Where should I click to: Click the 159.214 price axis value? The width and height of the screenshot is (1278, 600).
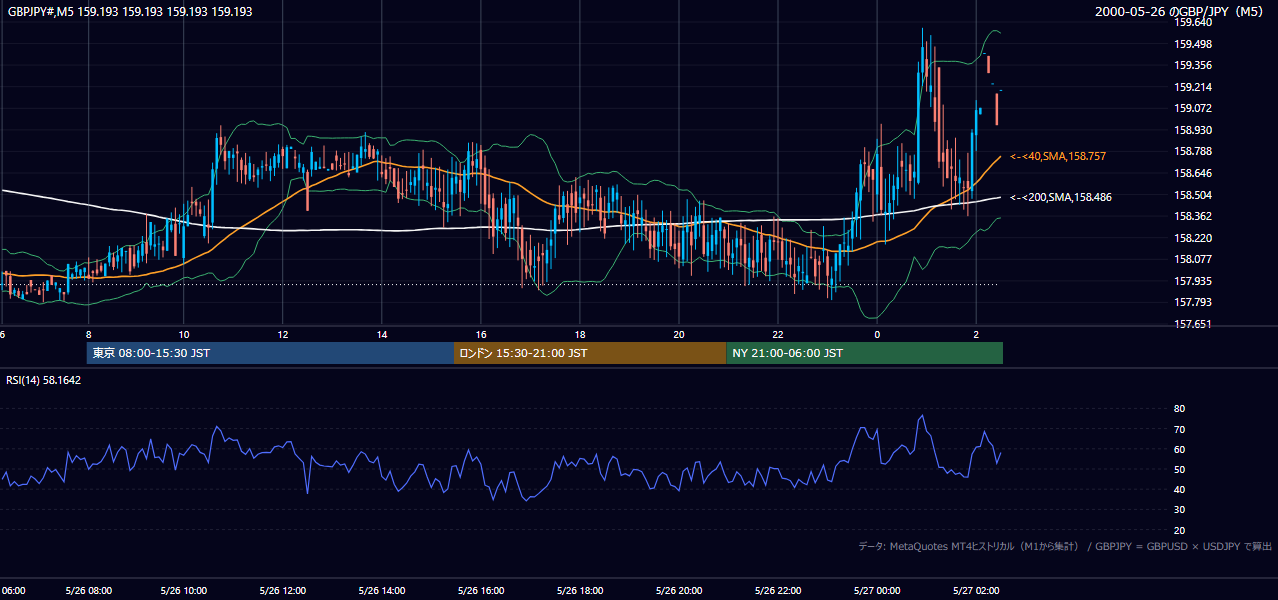pyautogui.click(x=1193, y=87)
